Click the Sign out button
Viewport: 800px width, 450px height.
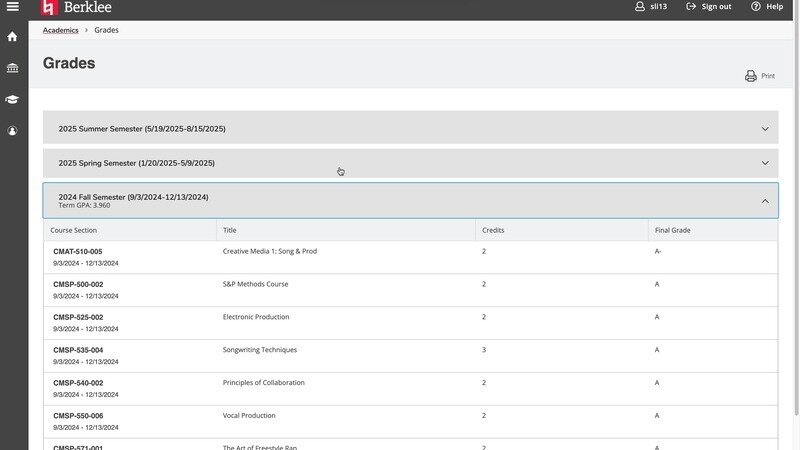coord(708,6)
